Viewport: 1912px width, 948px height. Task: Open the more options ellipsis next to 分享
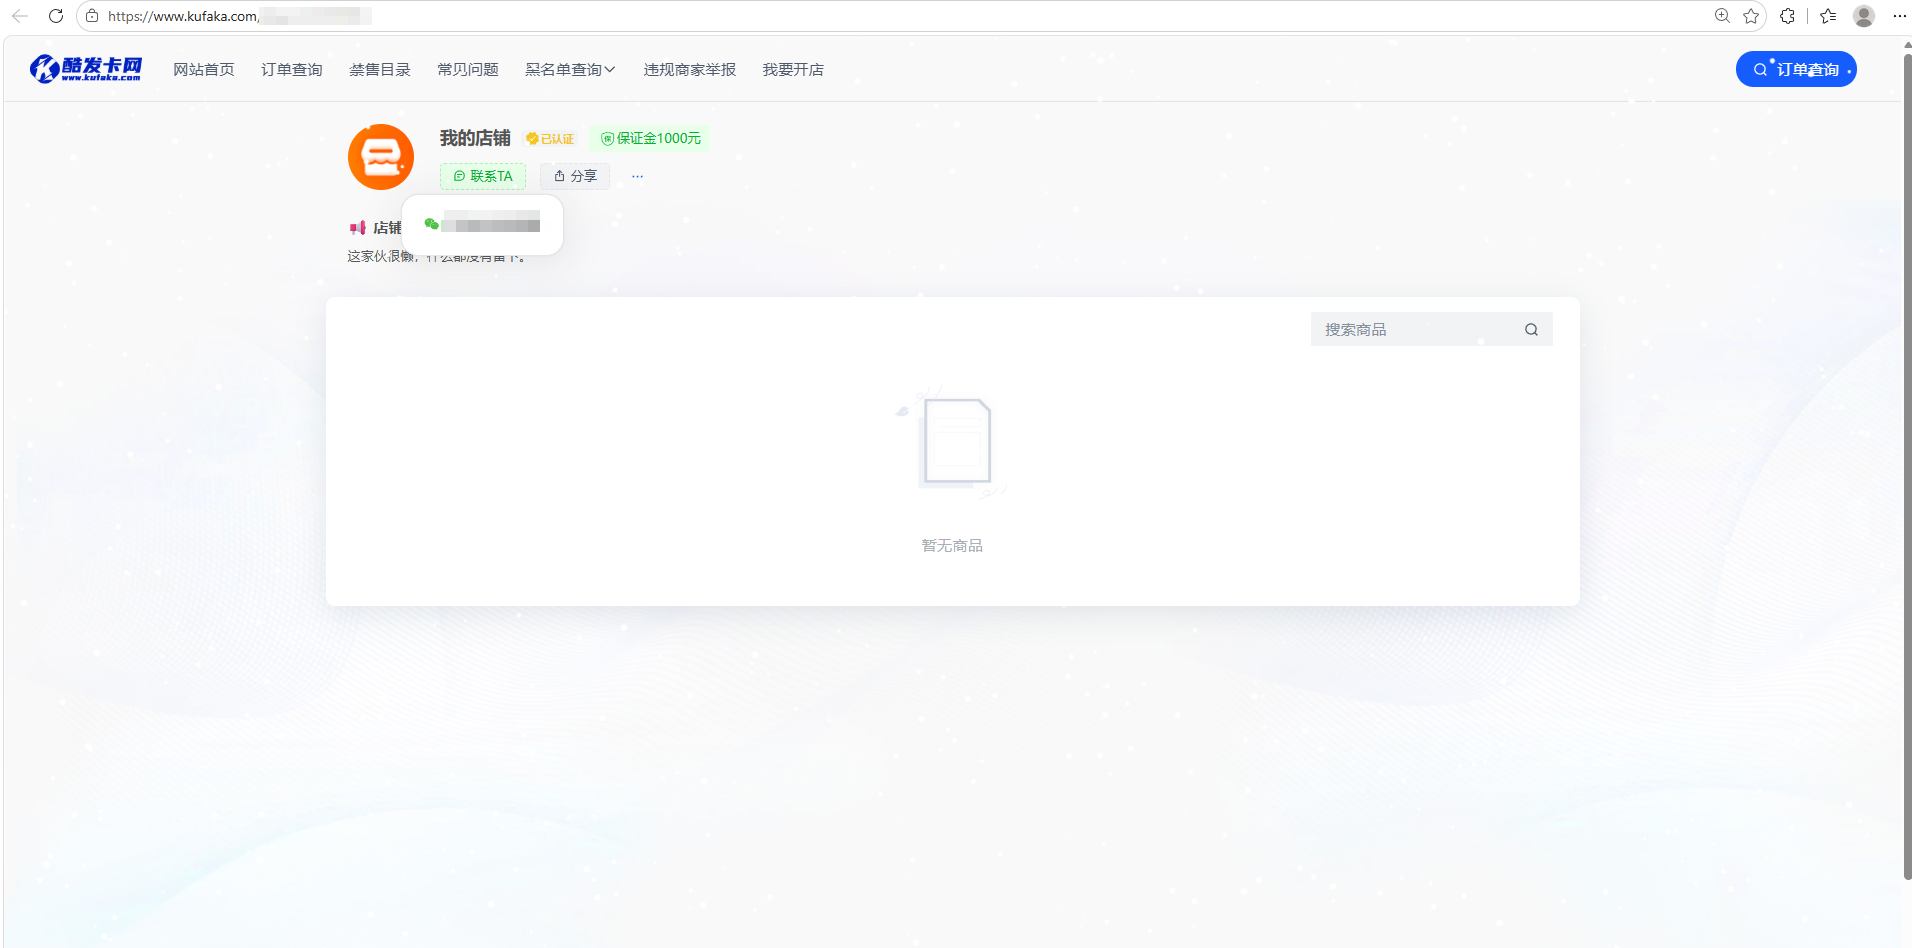coord(637,176)
